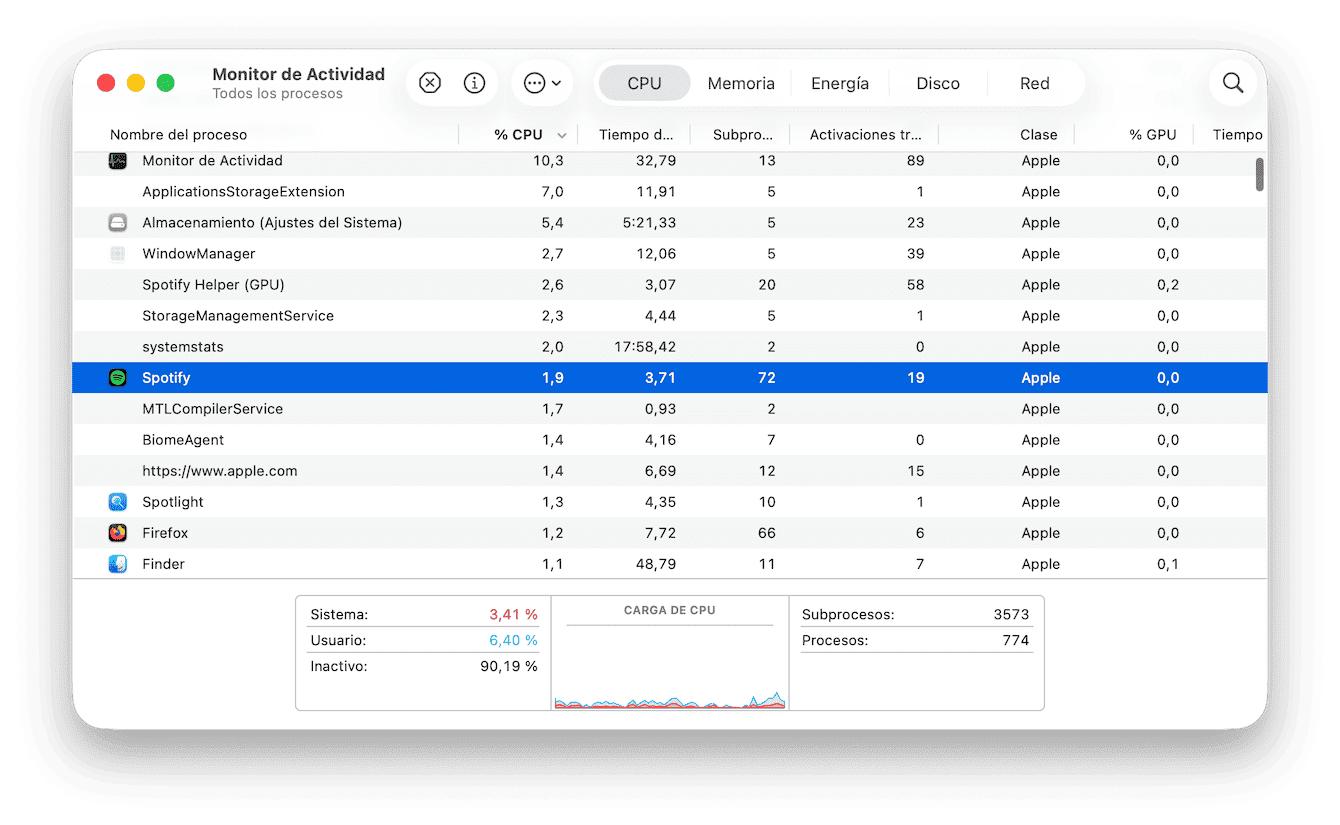Viewport: 1340px width, 825px height.
Task: Click the % GPU column header
Action: (1152, 135)
